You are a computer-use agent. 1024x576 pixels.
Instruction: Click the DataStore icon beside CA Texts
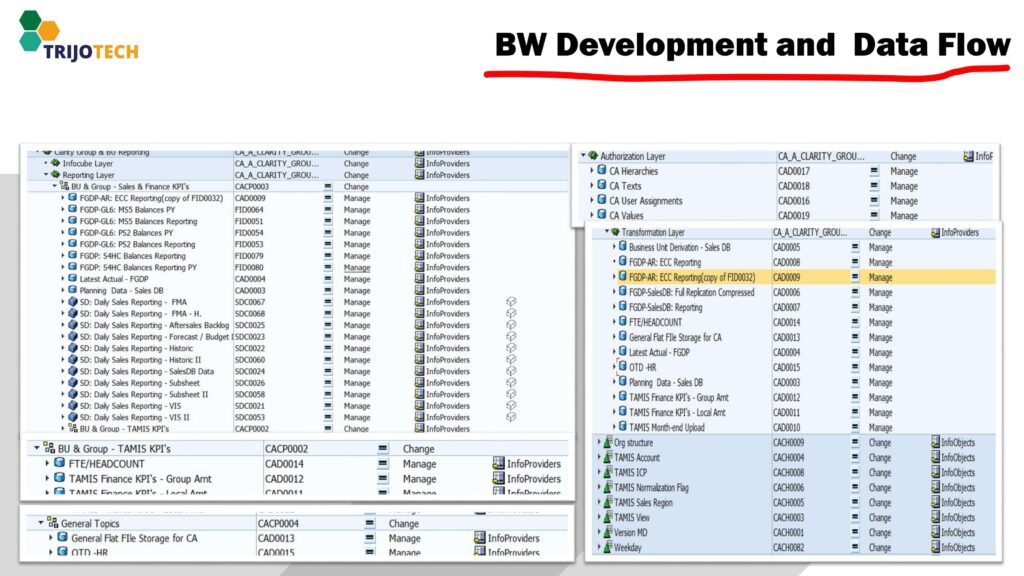[602, 186]
